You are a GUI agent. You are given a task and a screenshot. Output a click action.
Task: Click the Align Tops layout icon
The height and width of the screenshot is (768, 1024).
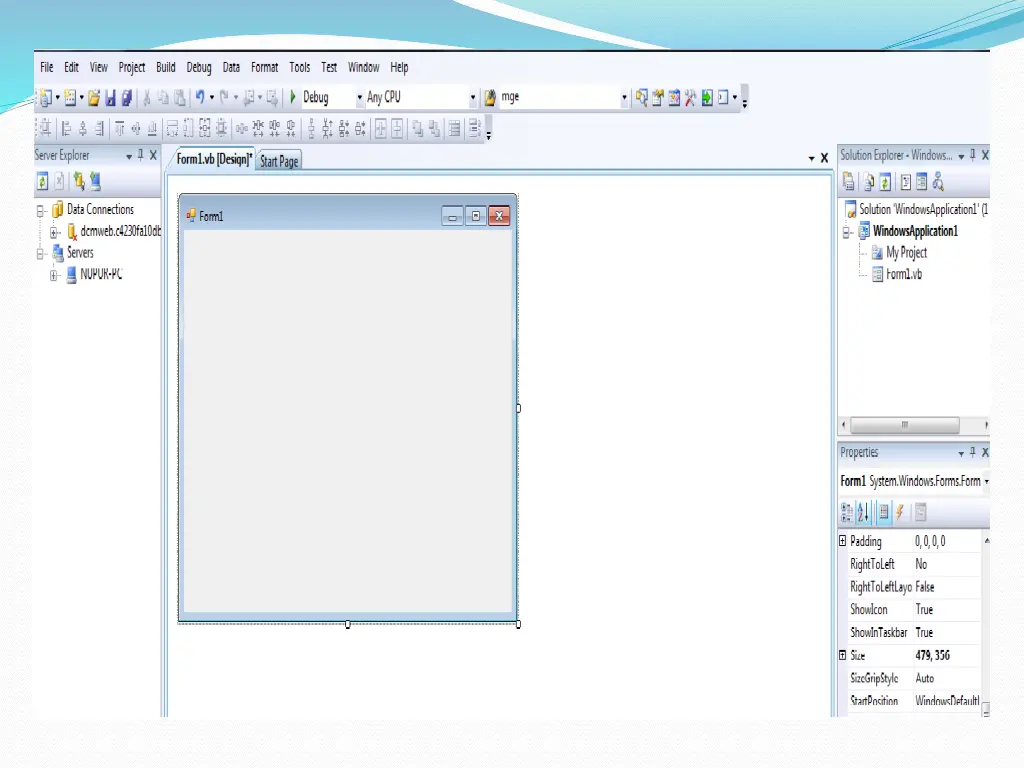click(120, 129)
